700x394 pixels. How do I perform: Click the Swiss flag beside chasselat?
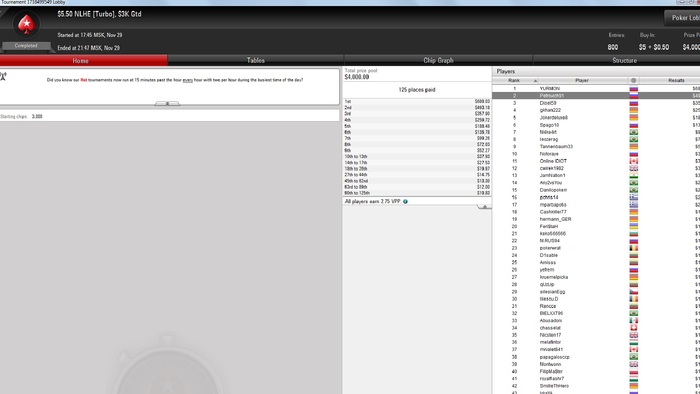point(633,328)
